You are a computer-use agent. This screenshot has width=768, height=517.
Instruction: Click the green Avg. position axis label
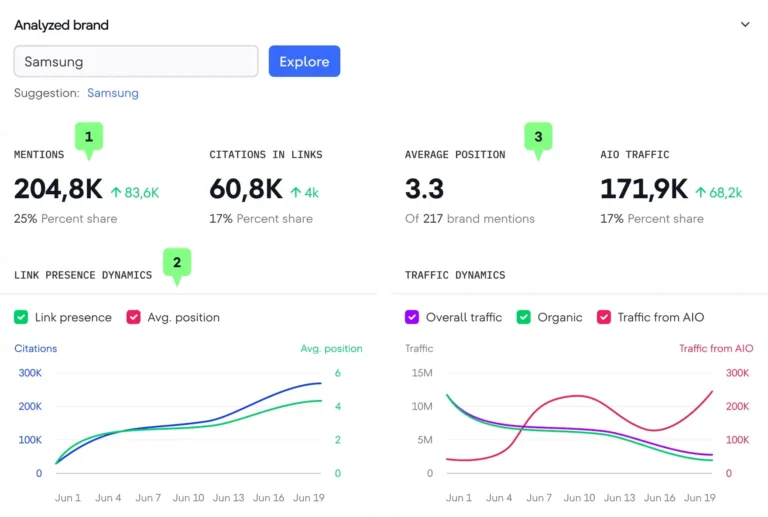pyautogui.click(x=331, y=349)
